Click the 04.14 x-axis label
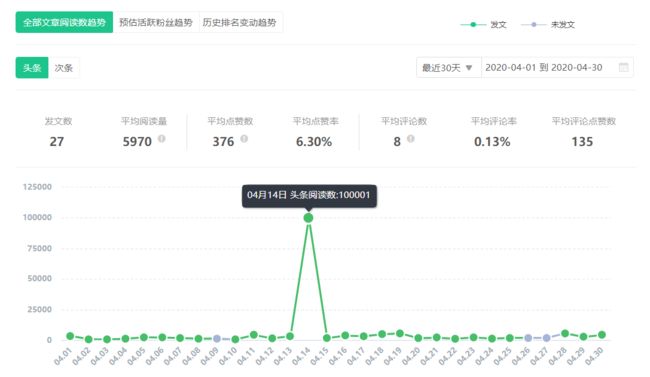 click(x=301, y=356)
